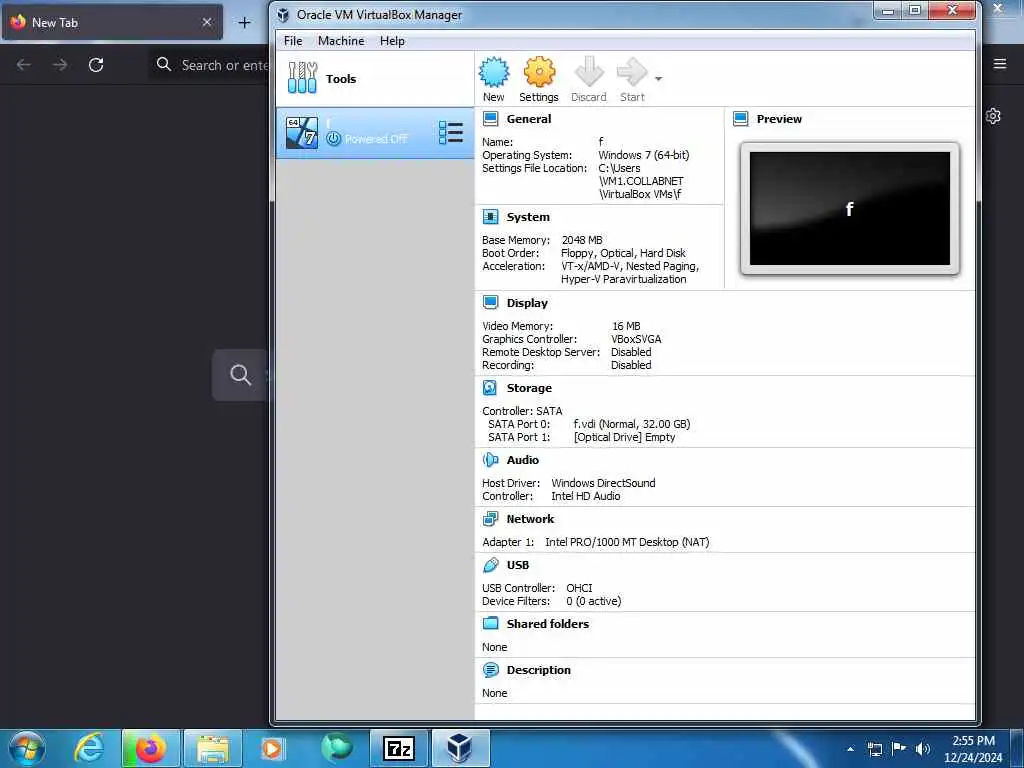Image resolution: width=1024 pixels, height=768 pixels.
Task: Open 7-Zip from the taskbar
Action: click(x=398, y=748)
